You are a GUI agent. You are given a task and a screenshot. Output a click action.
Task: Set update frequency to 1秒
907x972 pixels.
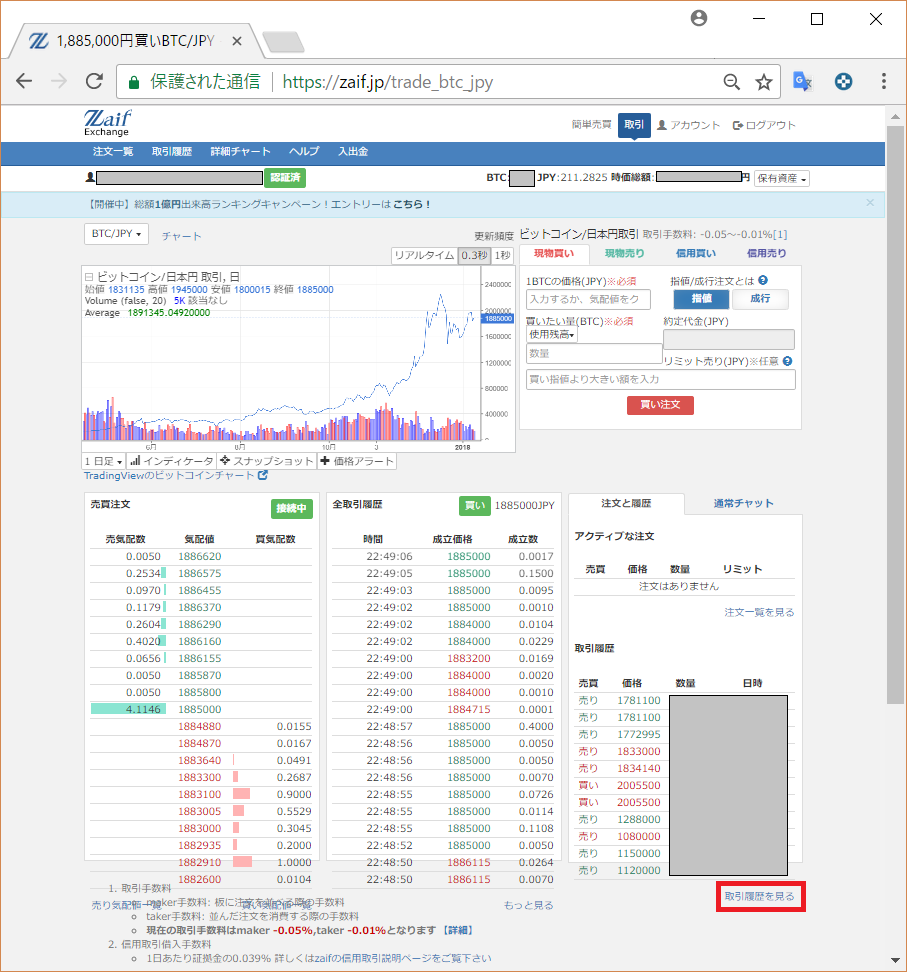[x=503, y=255]
